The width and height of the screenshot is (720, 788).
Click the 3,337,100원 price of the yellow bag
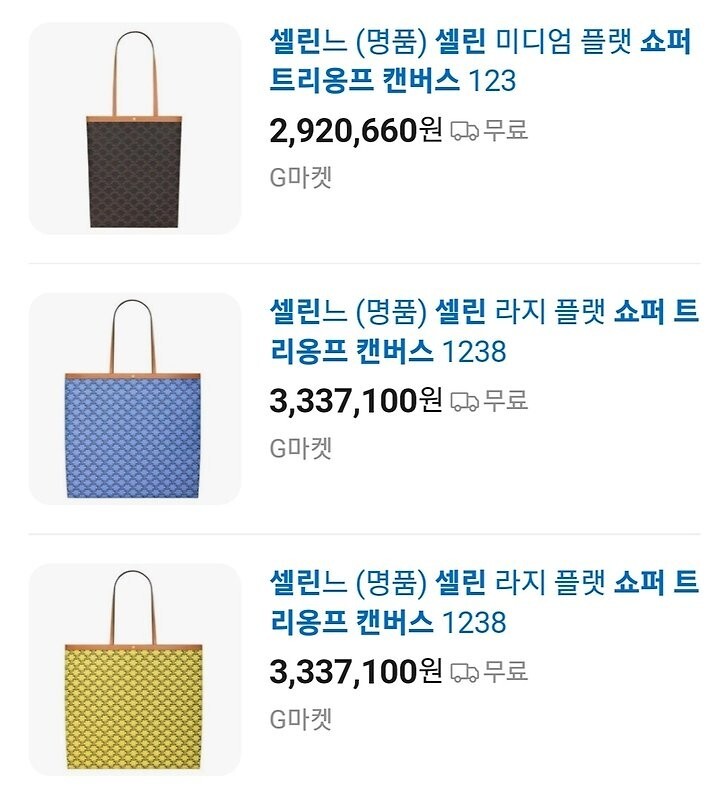pyautogui.click(x=355, y=671)
